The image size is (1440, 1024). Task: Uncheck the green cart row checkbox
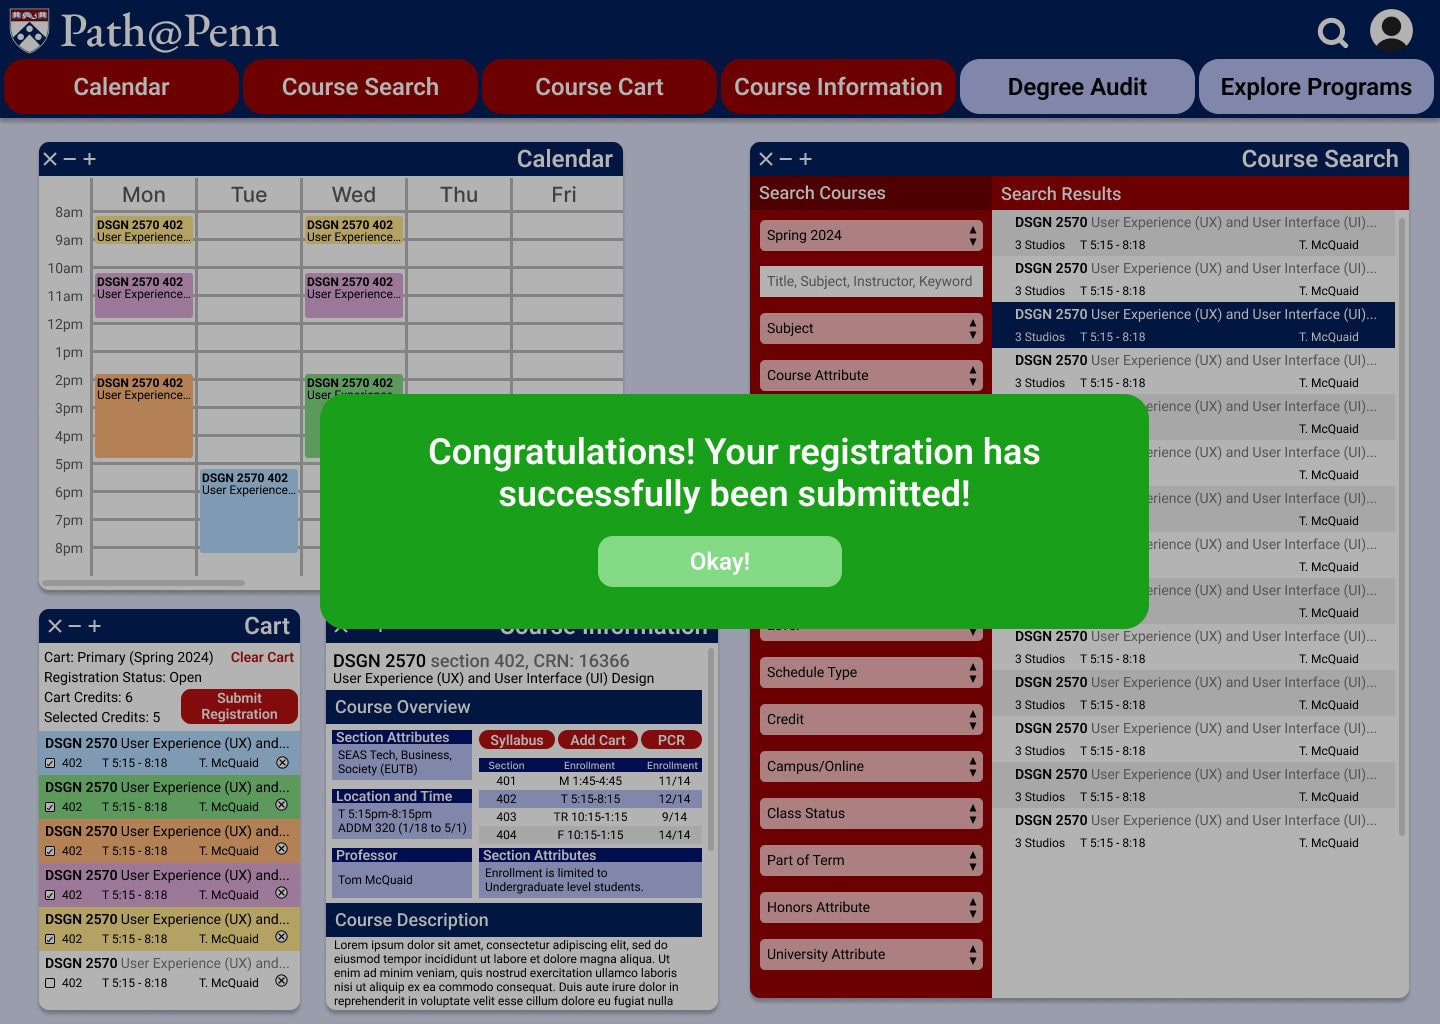pos(50,807)
